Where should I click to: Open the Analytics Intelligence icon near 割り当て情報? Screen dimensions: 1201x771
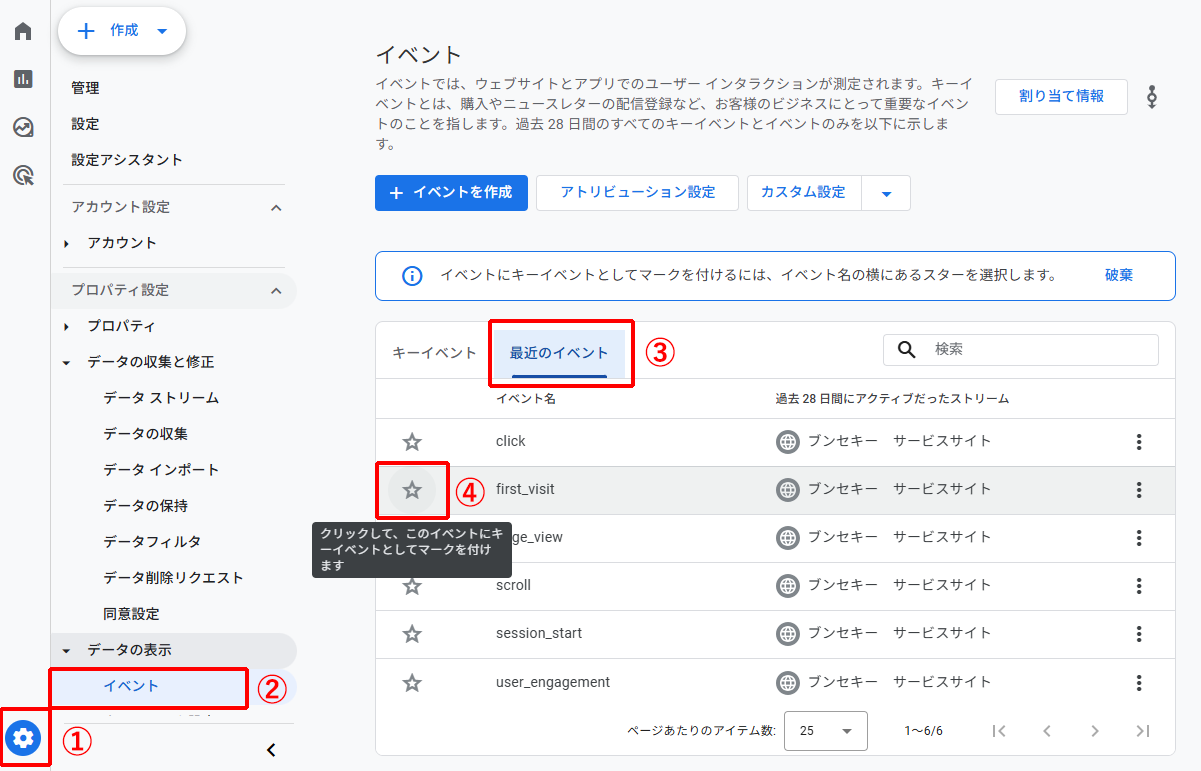click(x=1151, y=96)
